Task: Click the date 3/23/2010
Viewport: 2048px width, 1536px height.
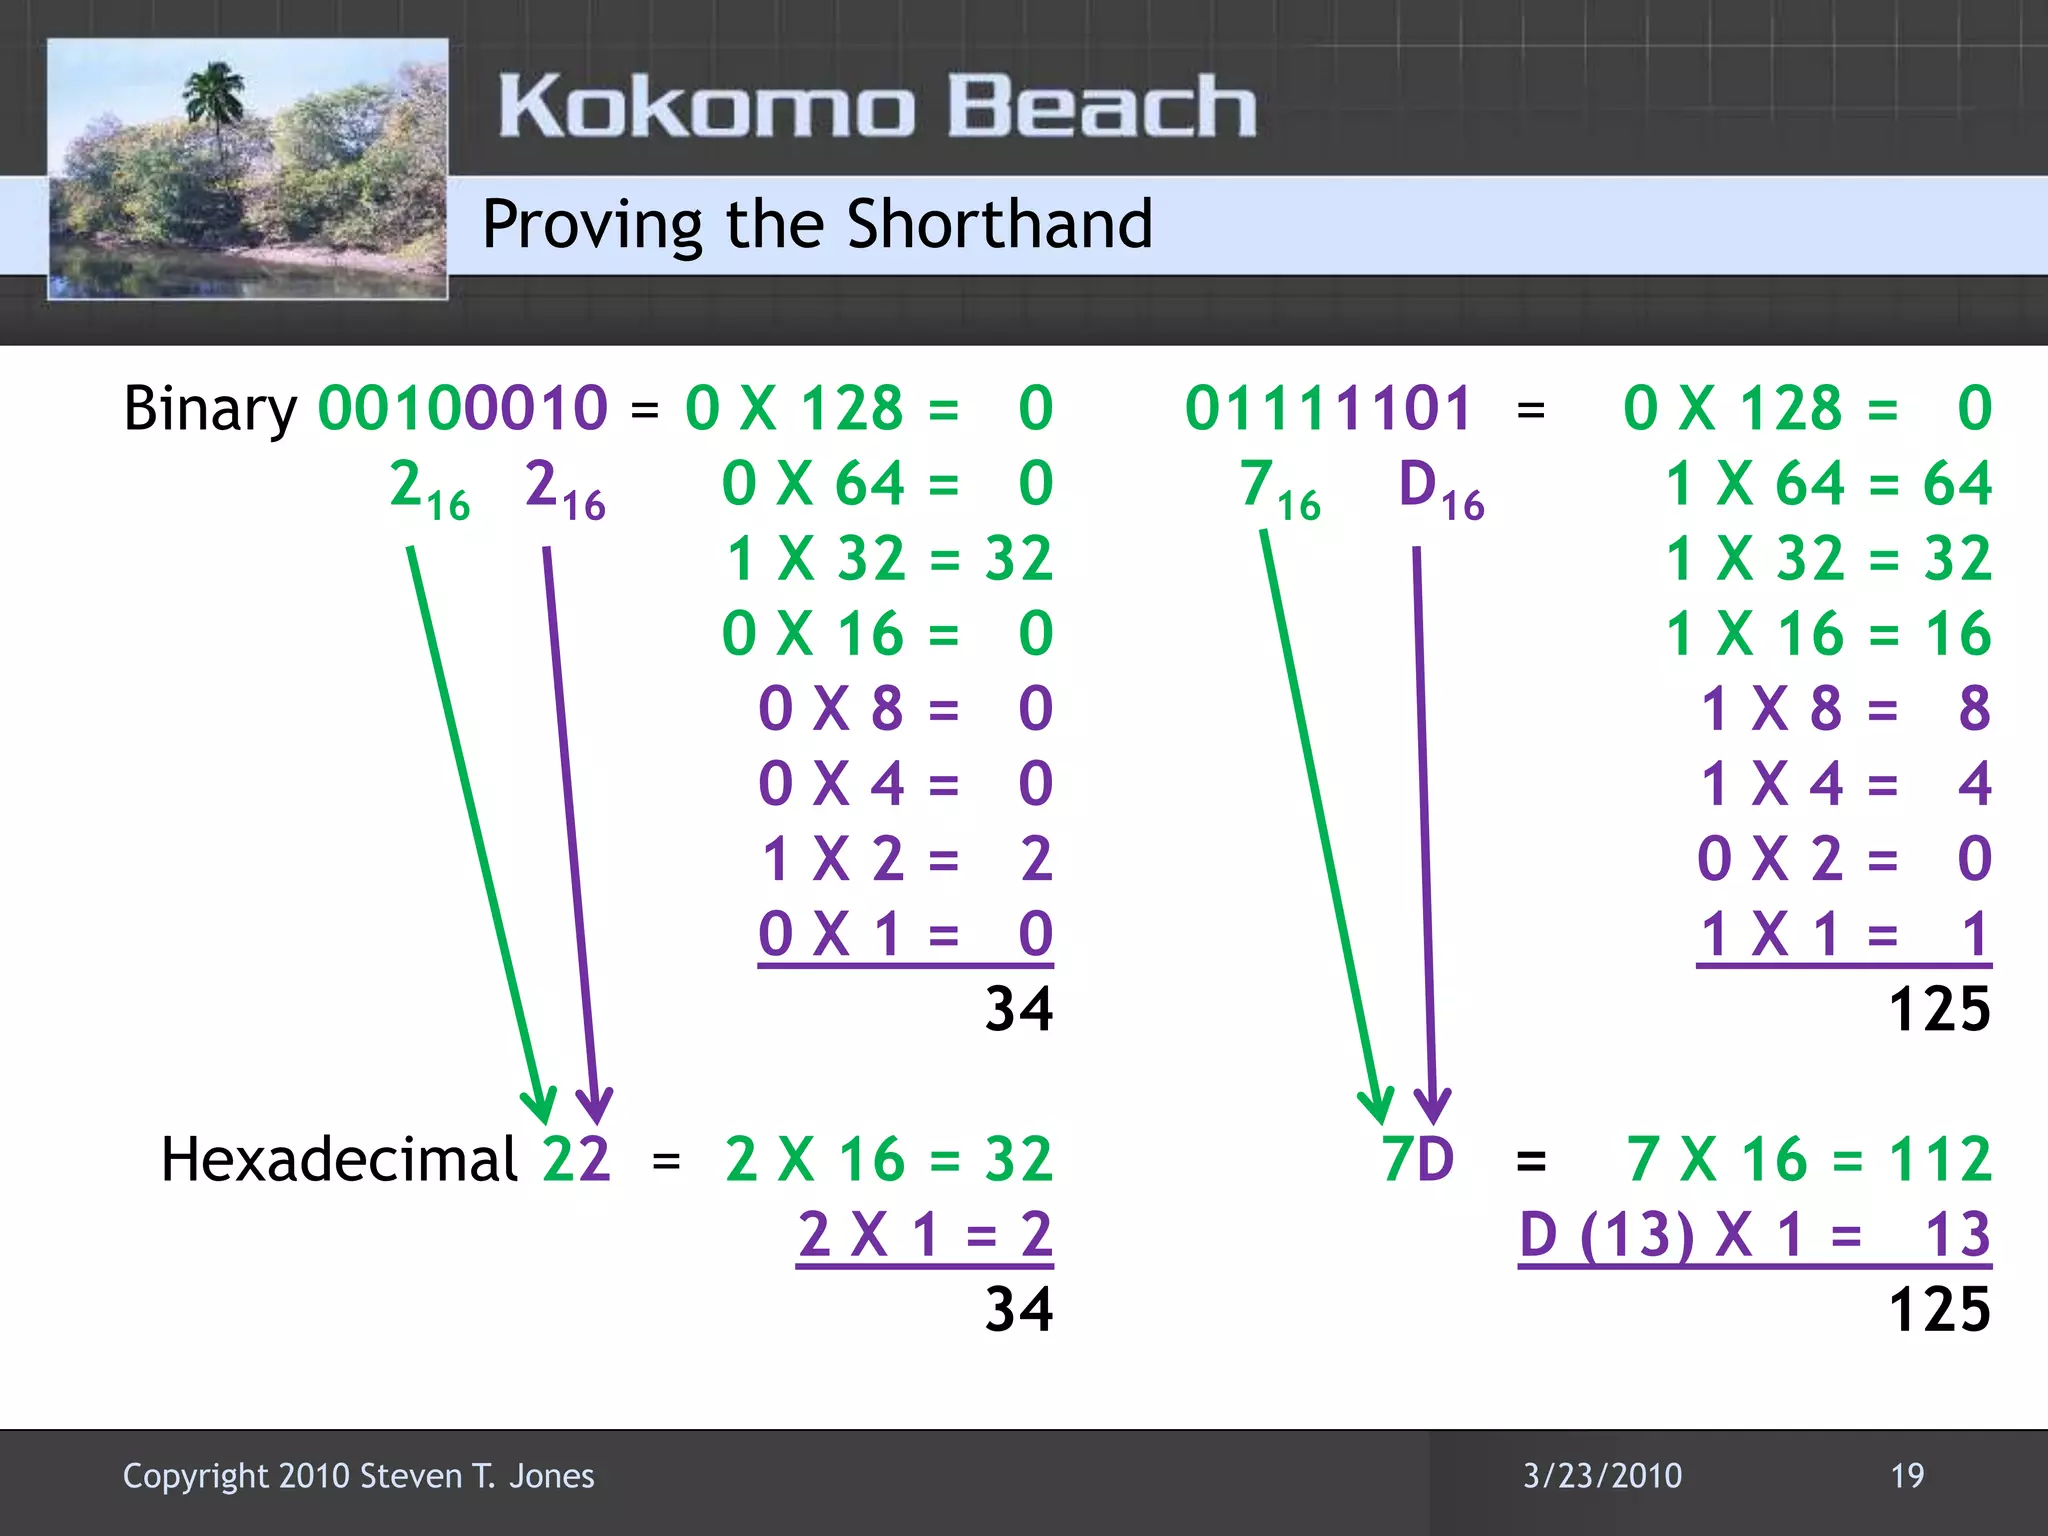Action: (x=1602, y=1476)
